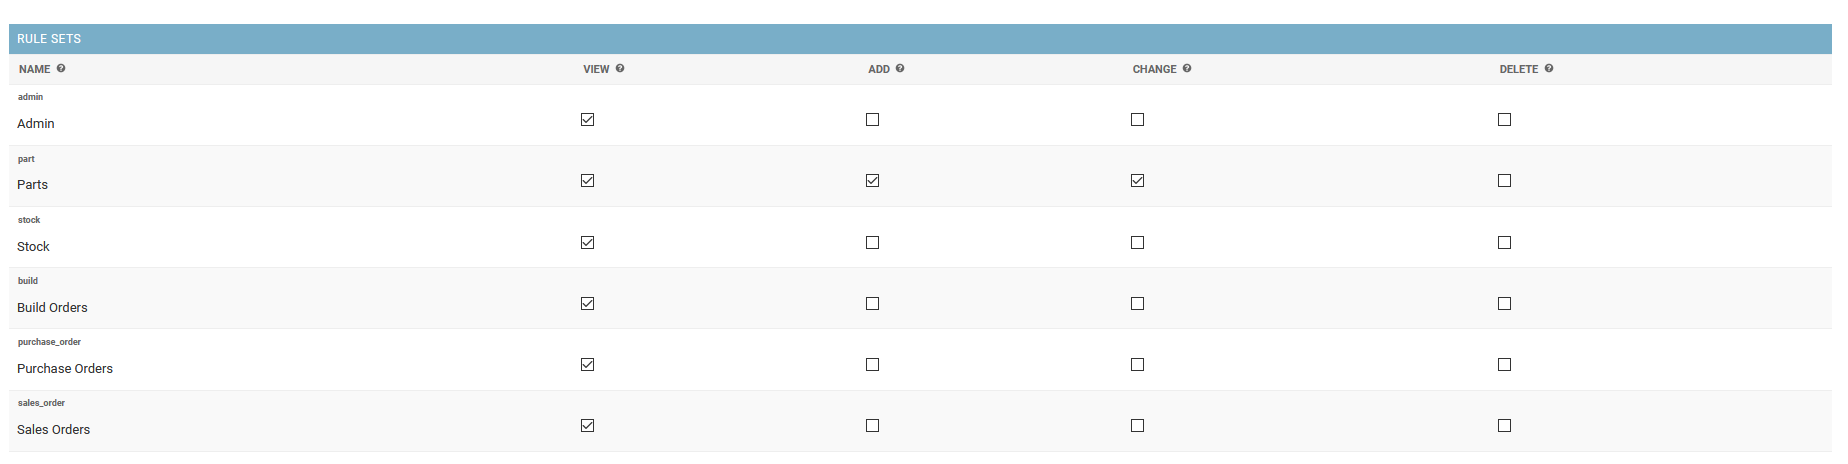Check Delete permission for Purchase Orders
The height and width of the screenshot is (464, 1848).
(1505, 365)
